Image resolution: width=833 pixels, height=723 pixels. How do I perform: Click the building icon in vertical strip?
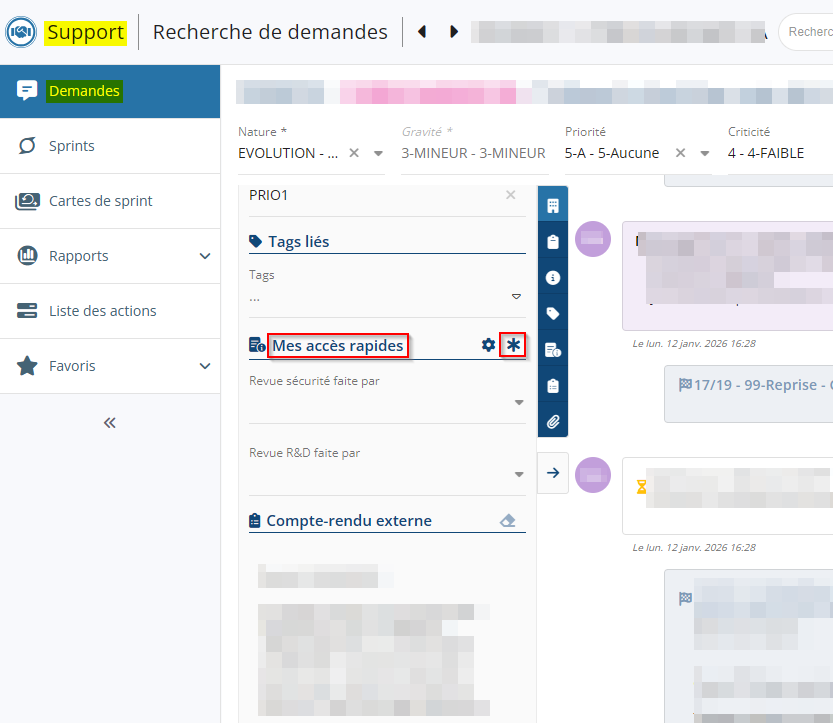pos(553,206)
